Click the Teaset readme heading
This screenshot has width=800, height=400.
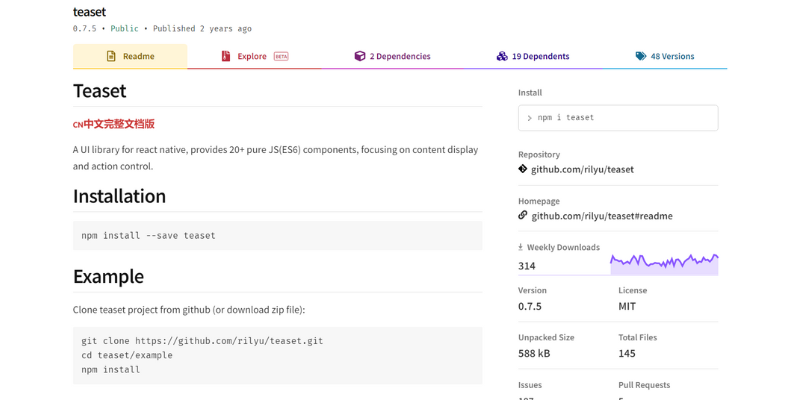pyautogui.click(x=99, y=91)
